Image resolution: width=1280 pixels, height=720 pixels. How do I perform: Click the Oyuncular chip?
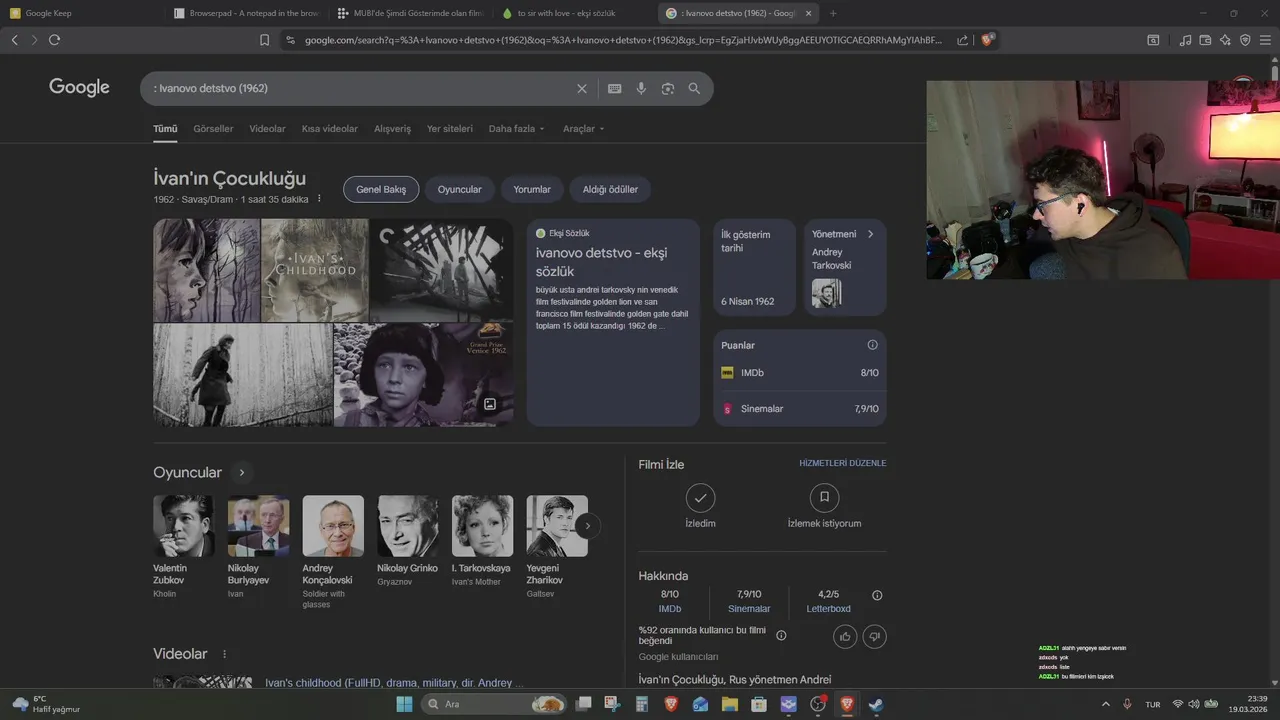click(459, 189)
